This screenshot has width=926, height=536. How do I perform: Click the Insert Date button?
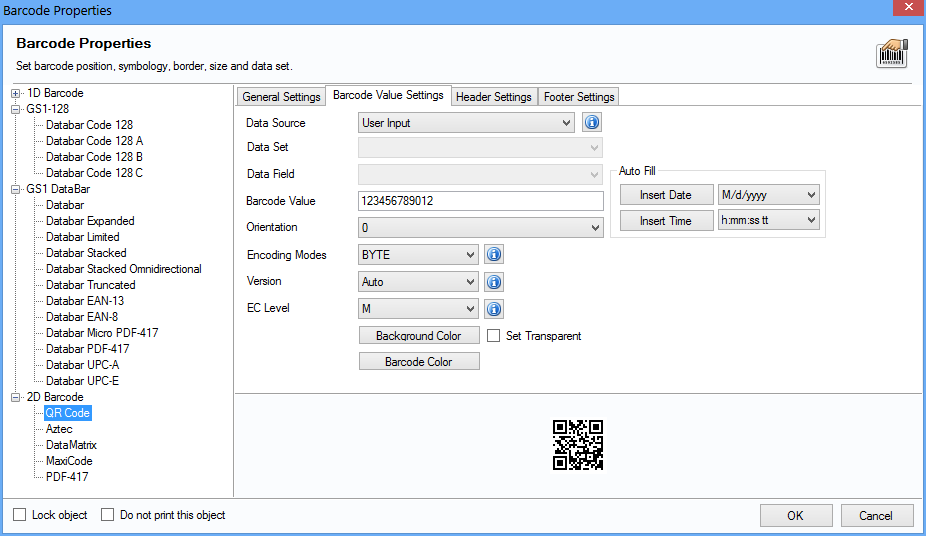pyautogui.click(x=665, y=195)
